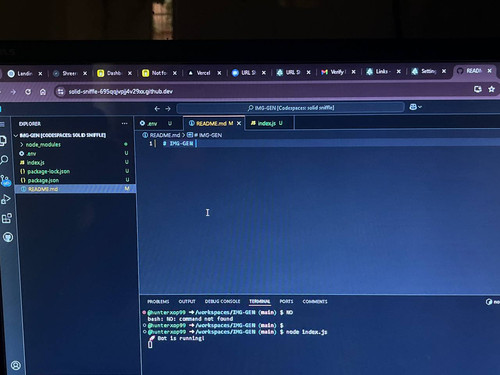This screenshot has width=500, height=375.
Task: Click the browser home button
Action: [43, 92]
